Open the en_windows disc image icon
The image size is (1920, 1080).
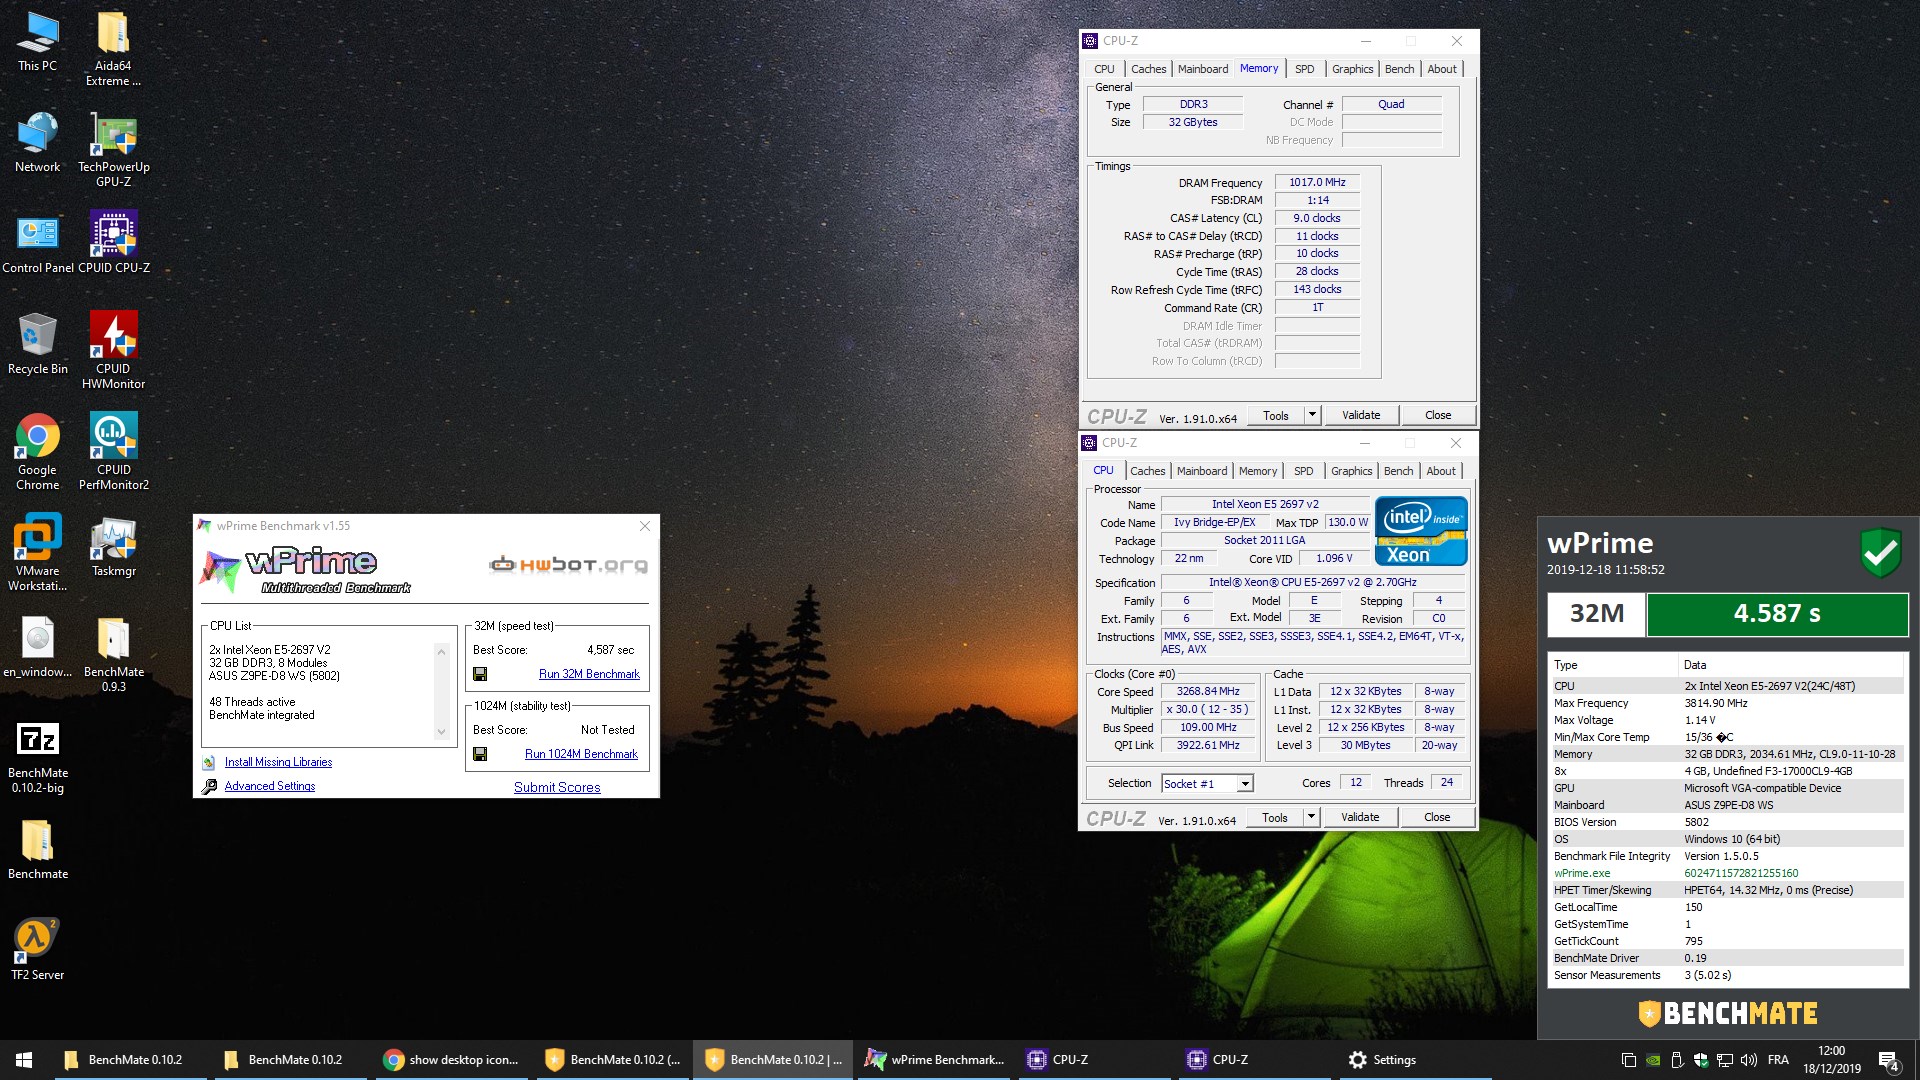pyautogui.click(x=37, y=647)
